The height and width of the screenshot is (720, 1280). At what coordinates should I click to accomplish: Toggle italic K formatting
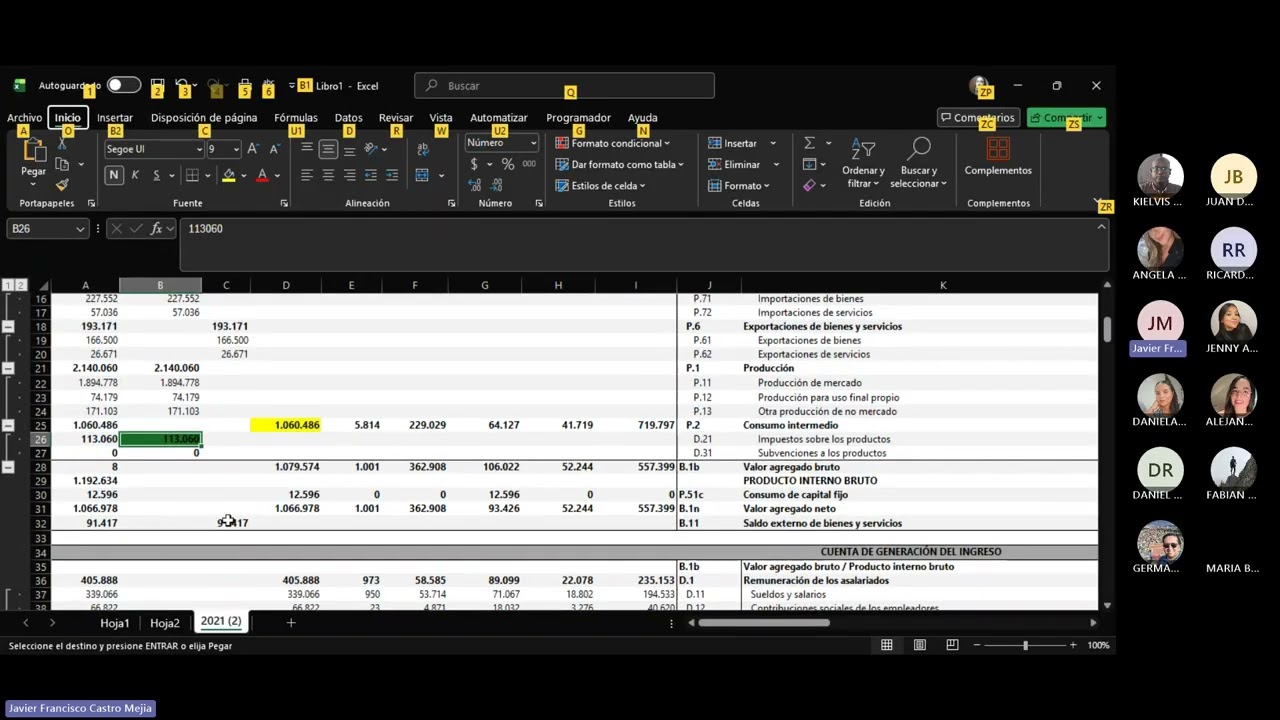pyautogui.click(x=135, y=175)
